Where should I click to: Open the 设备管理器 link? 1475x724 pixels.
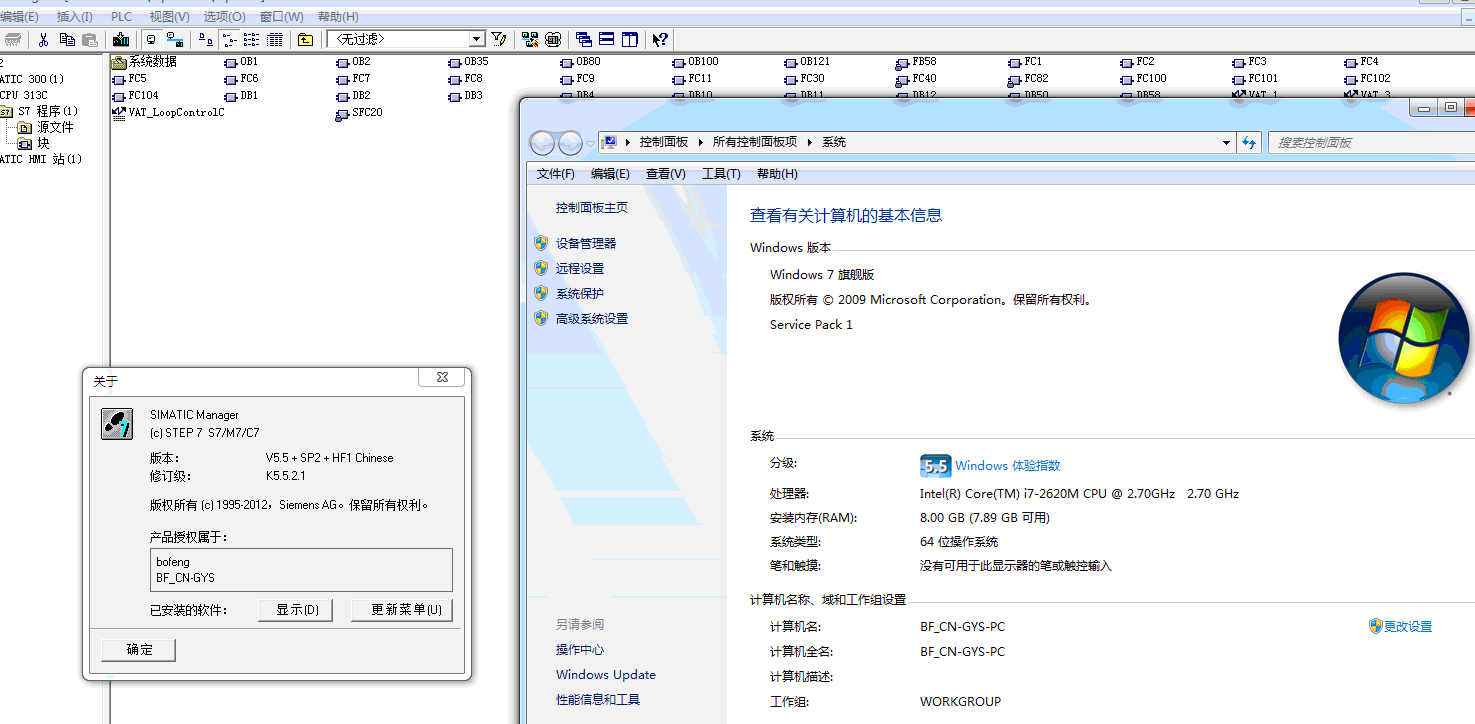point(586,244)
